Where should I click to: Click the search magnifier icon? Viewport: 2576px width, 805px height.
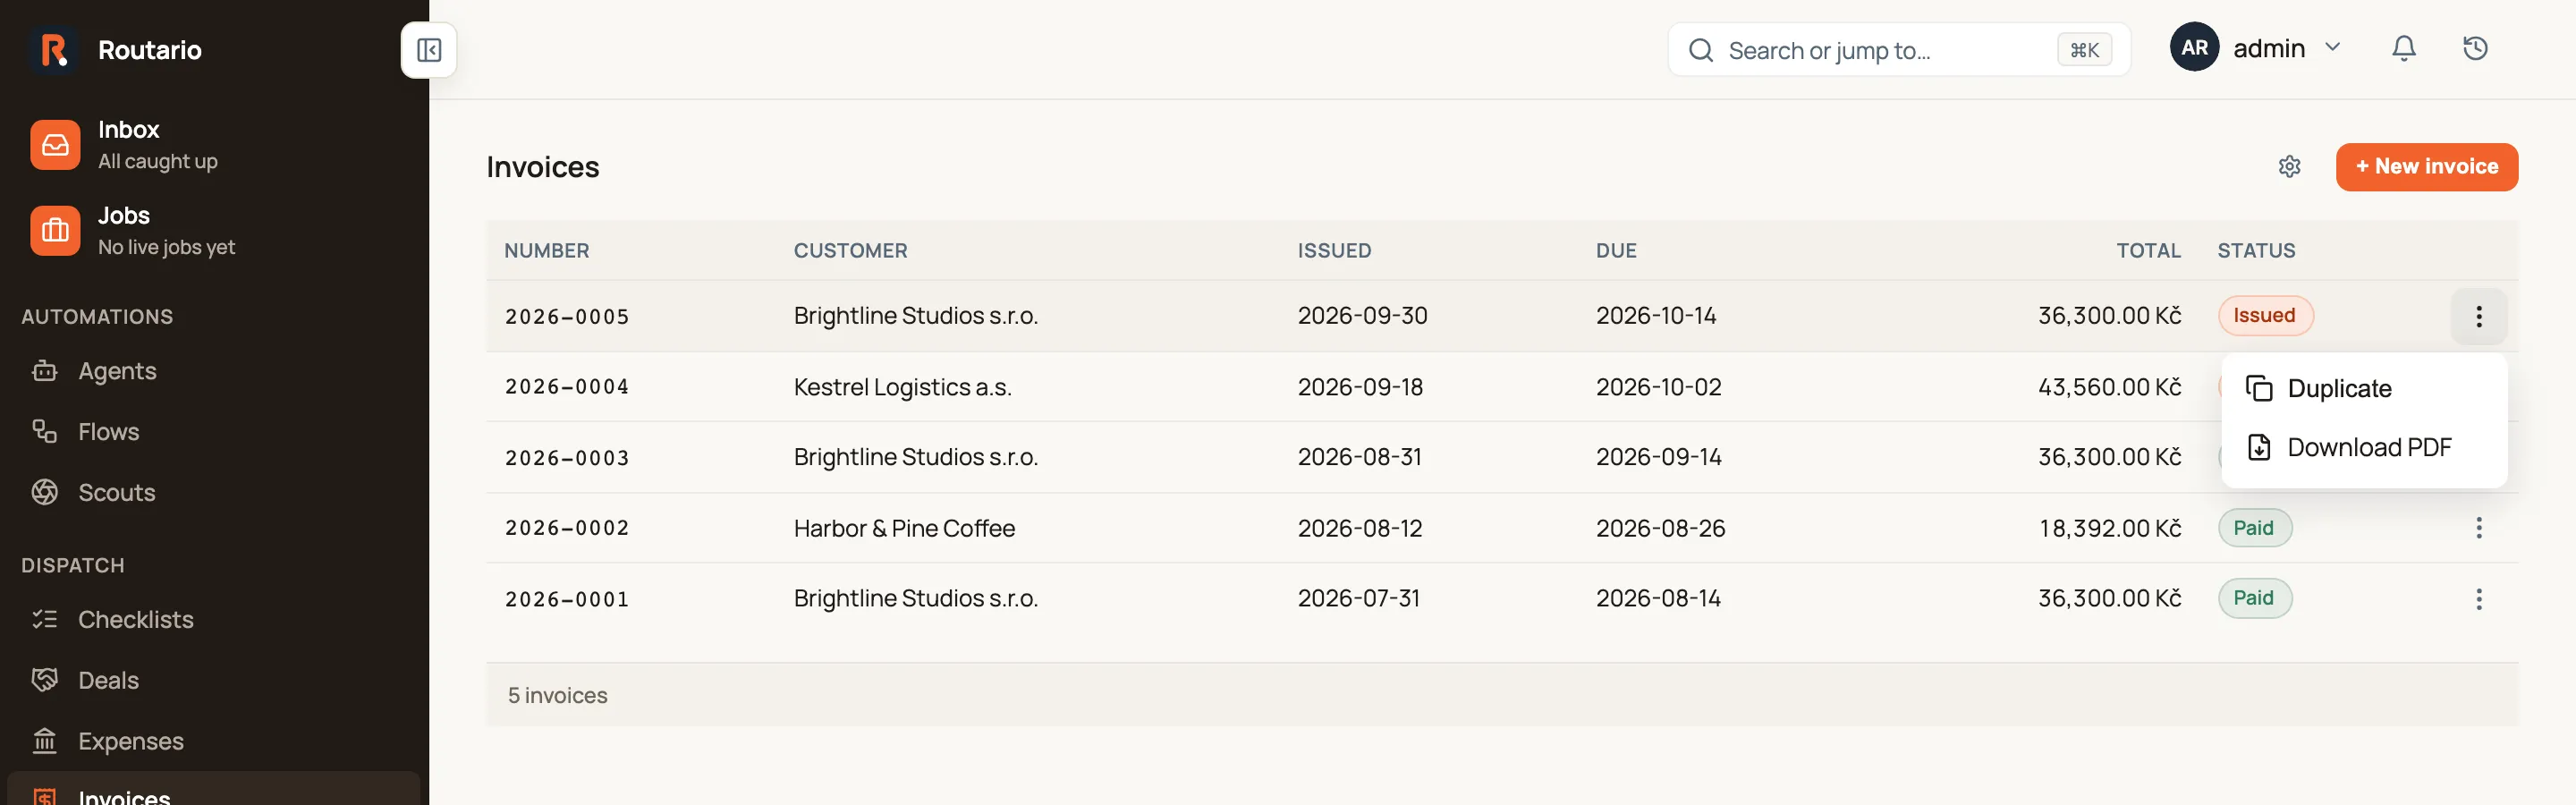[1700, 50]
